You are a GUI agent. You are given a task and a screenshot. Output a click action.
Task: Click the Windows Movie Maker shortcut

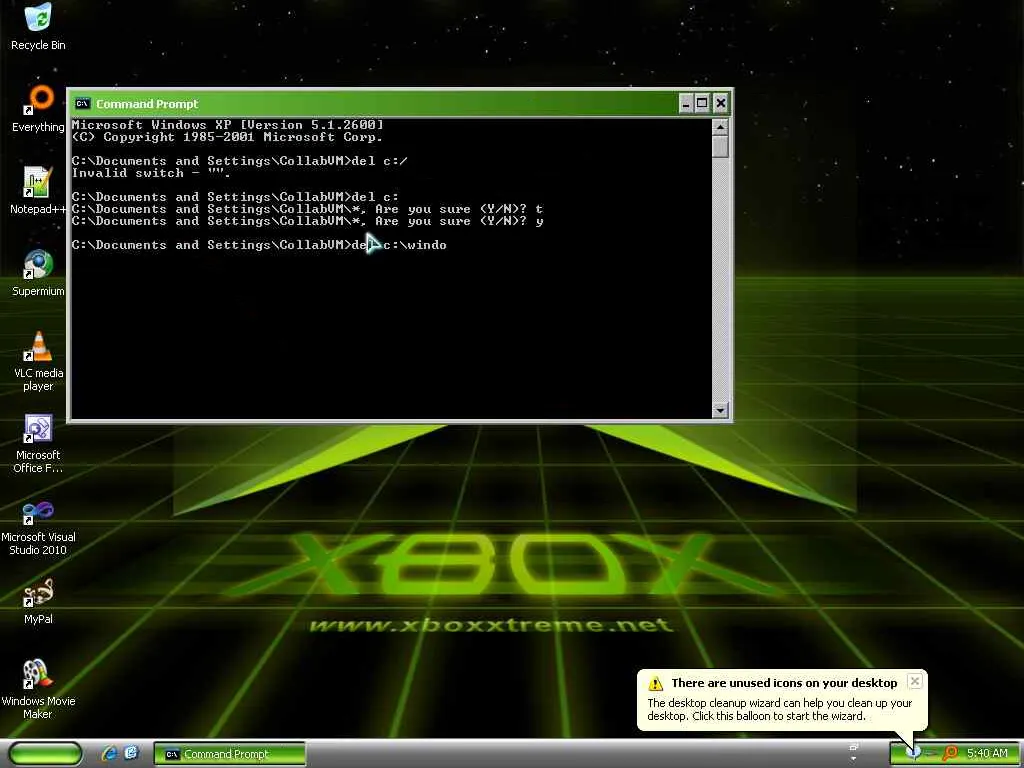(x=38, y=690)
